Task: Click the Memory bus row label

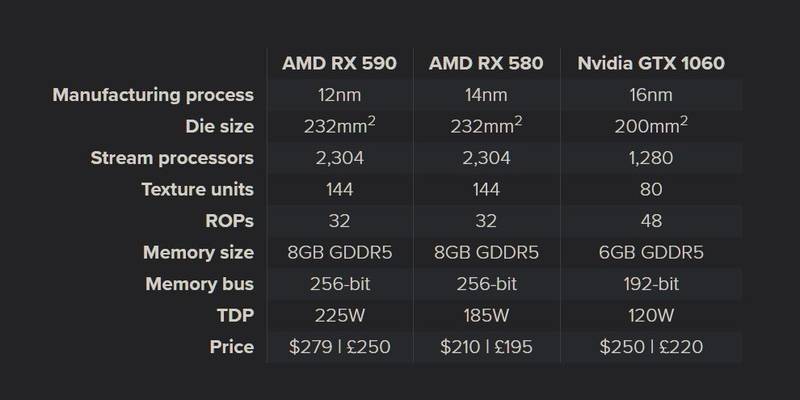Action: click(x=199, y=284)
